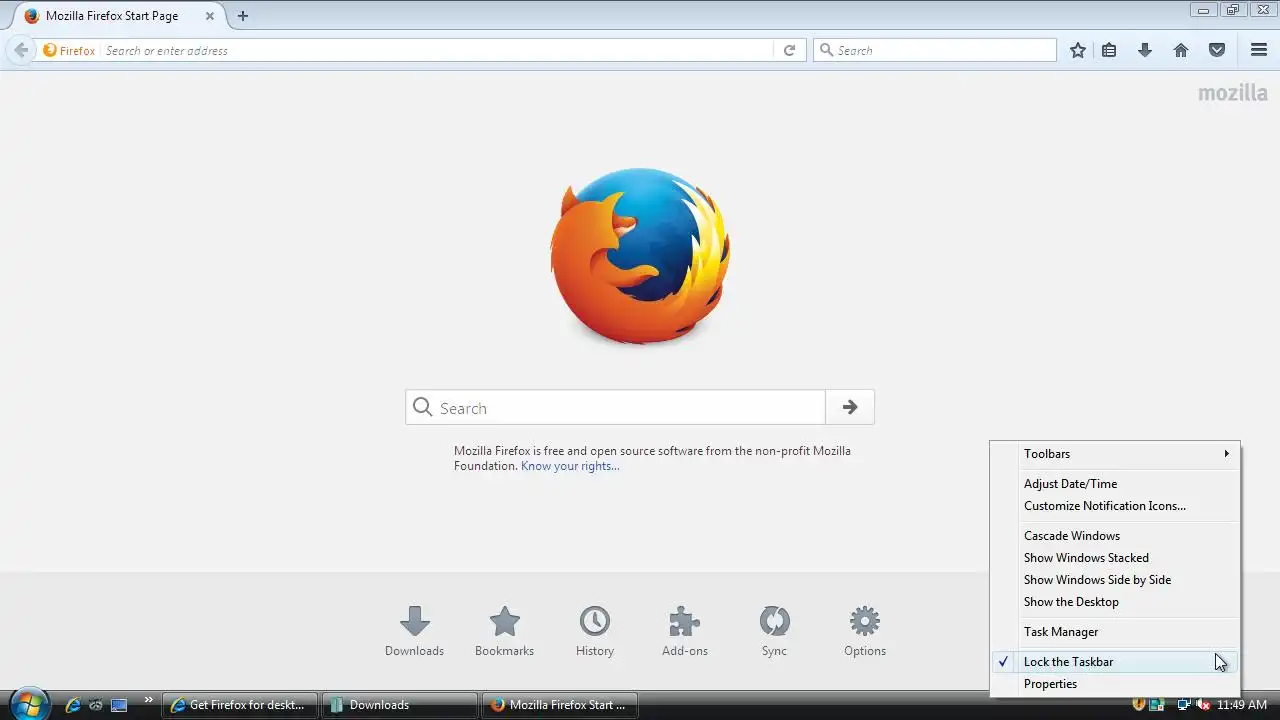The width and height of the screenshot is (1280, 720).
Task: Switch to the Downloads taskbar button
Action: click(400, 705)
